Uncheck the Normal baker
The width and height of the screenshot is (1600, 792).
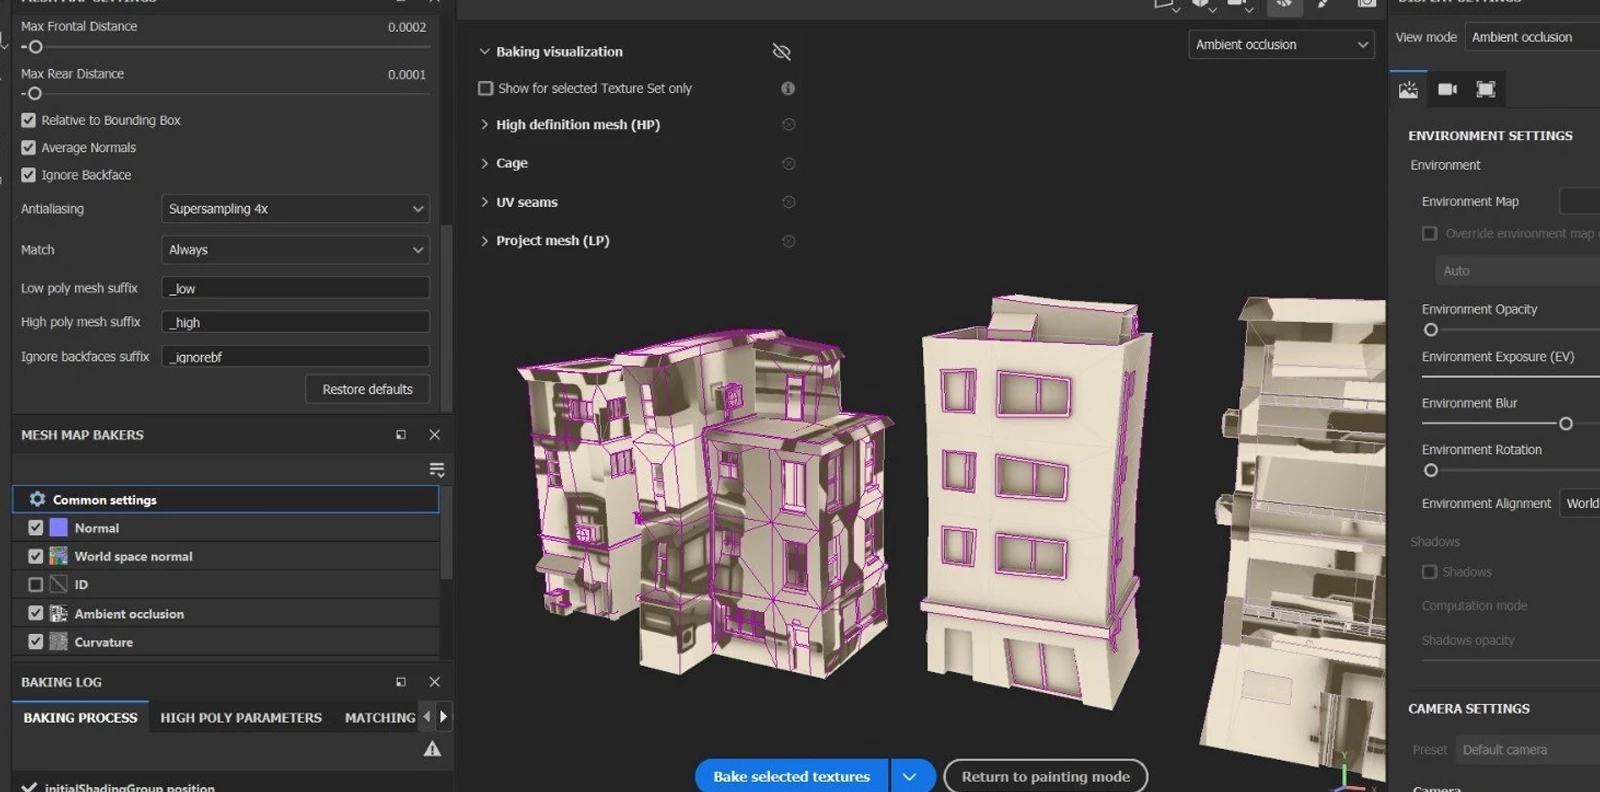pos(36,528)
